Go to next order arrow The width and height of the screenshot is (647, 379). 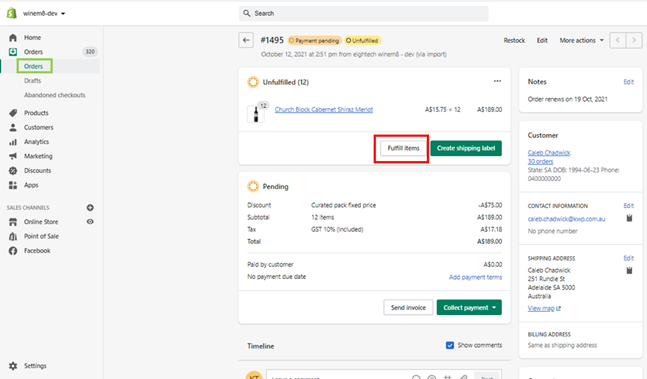(634, 40)
